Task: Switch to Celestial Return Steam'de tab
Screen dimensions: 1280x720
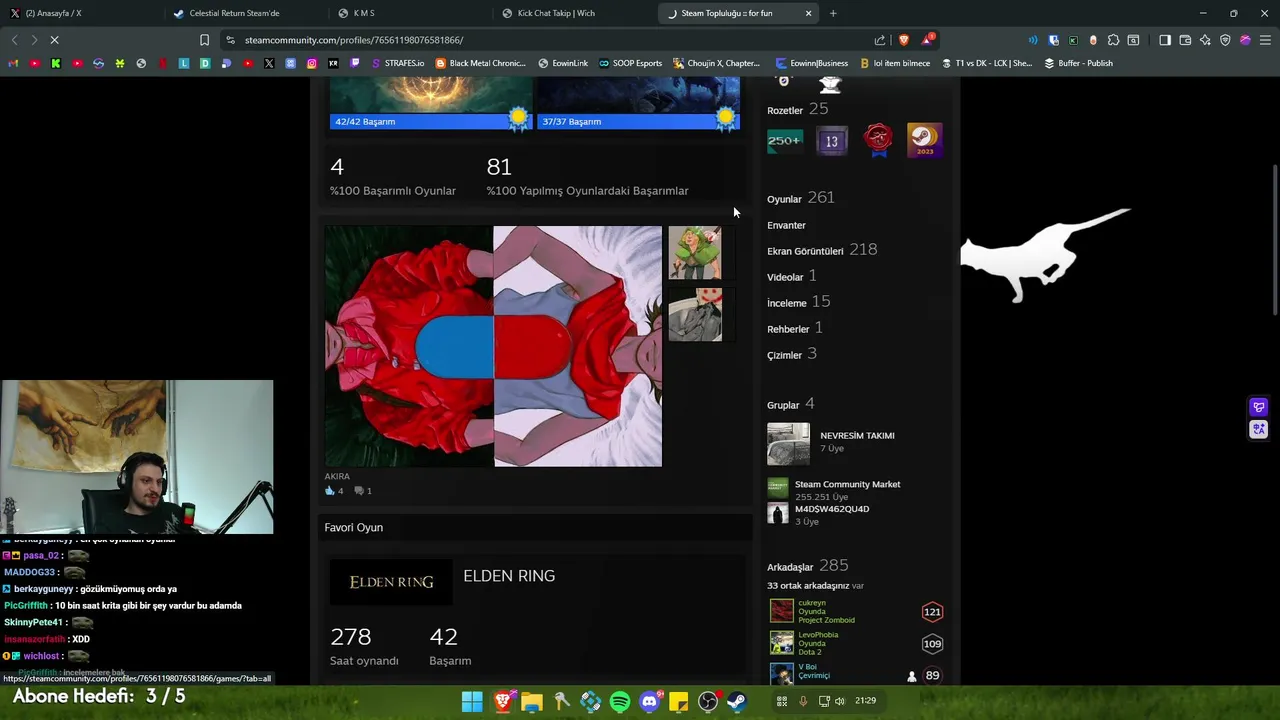Action: tap(245, 13)
